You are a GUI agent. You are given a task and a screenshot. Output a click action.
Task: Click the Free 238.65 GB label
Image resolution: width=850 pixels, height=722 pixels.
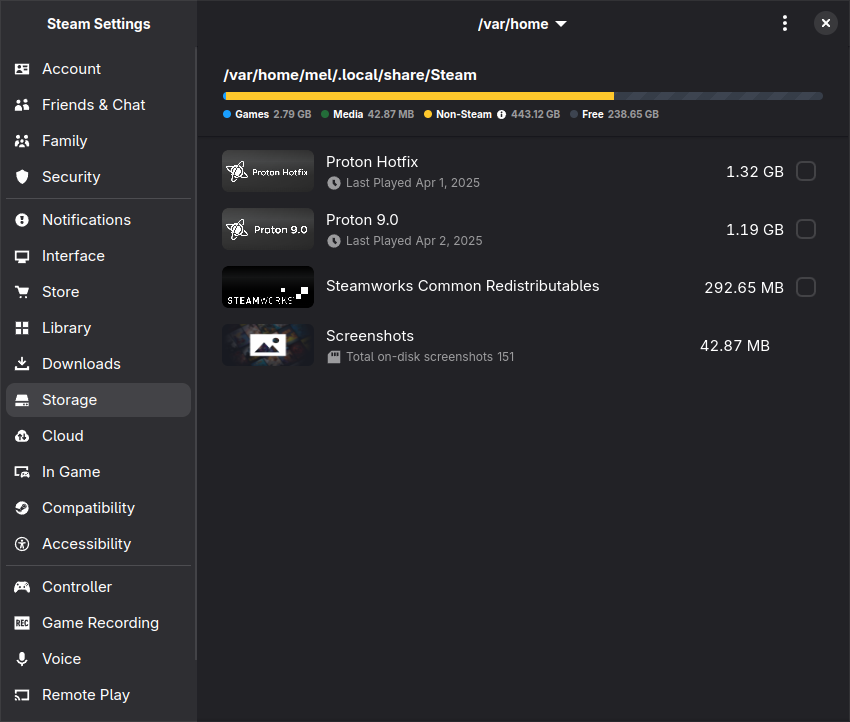click(x=620, y=114)
